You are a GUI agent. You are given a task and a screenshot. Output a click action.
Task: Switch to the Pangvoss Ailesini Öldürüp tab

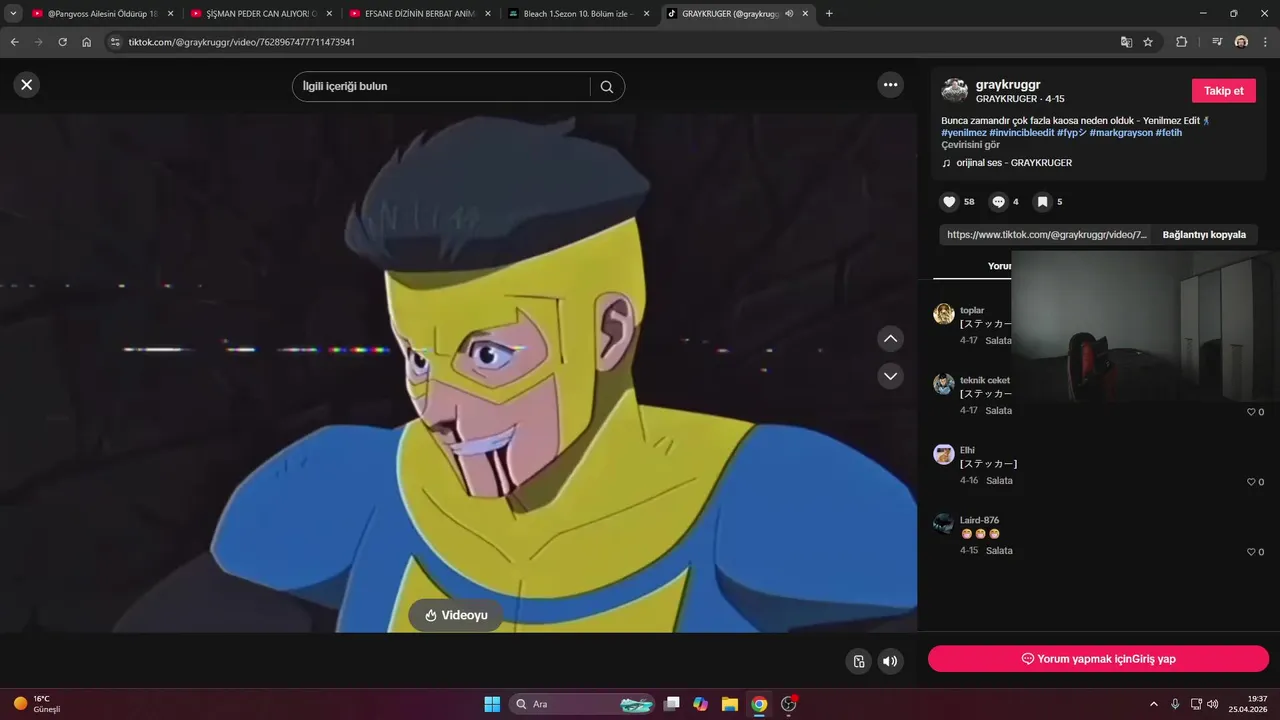pyautogui.click(x=102, y=14)
